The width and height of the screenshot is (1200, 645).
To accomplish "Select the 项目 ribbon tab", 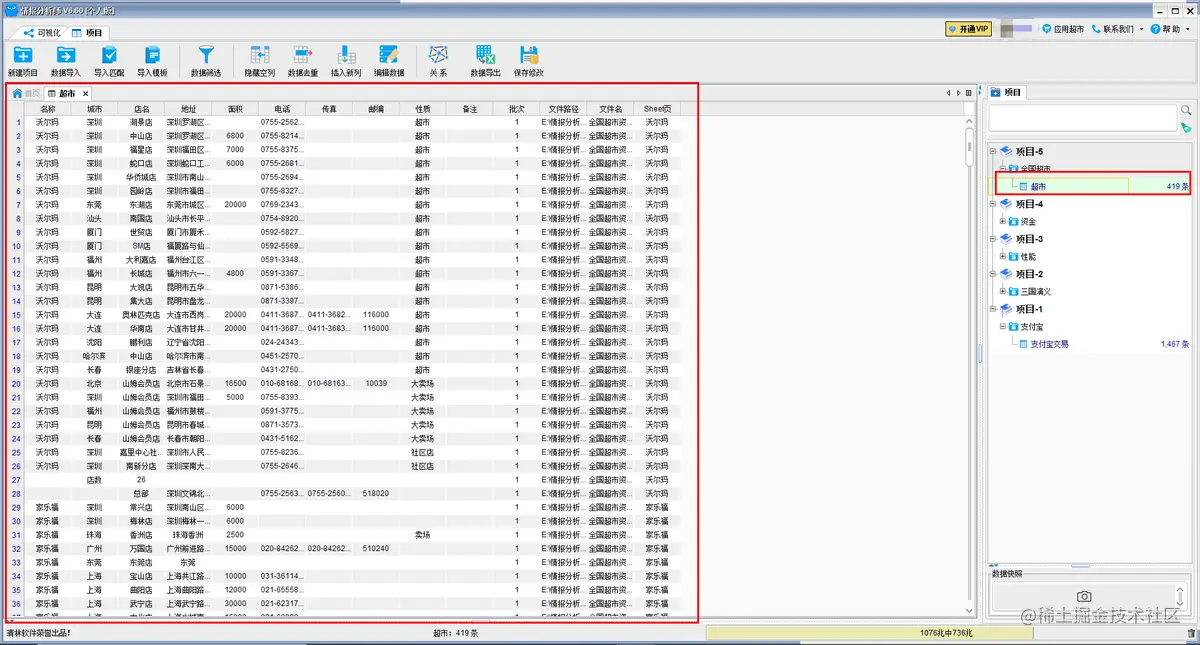I will [87, 33].
